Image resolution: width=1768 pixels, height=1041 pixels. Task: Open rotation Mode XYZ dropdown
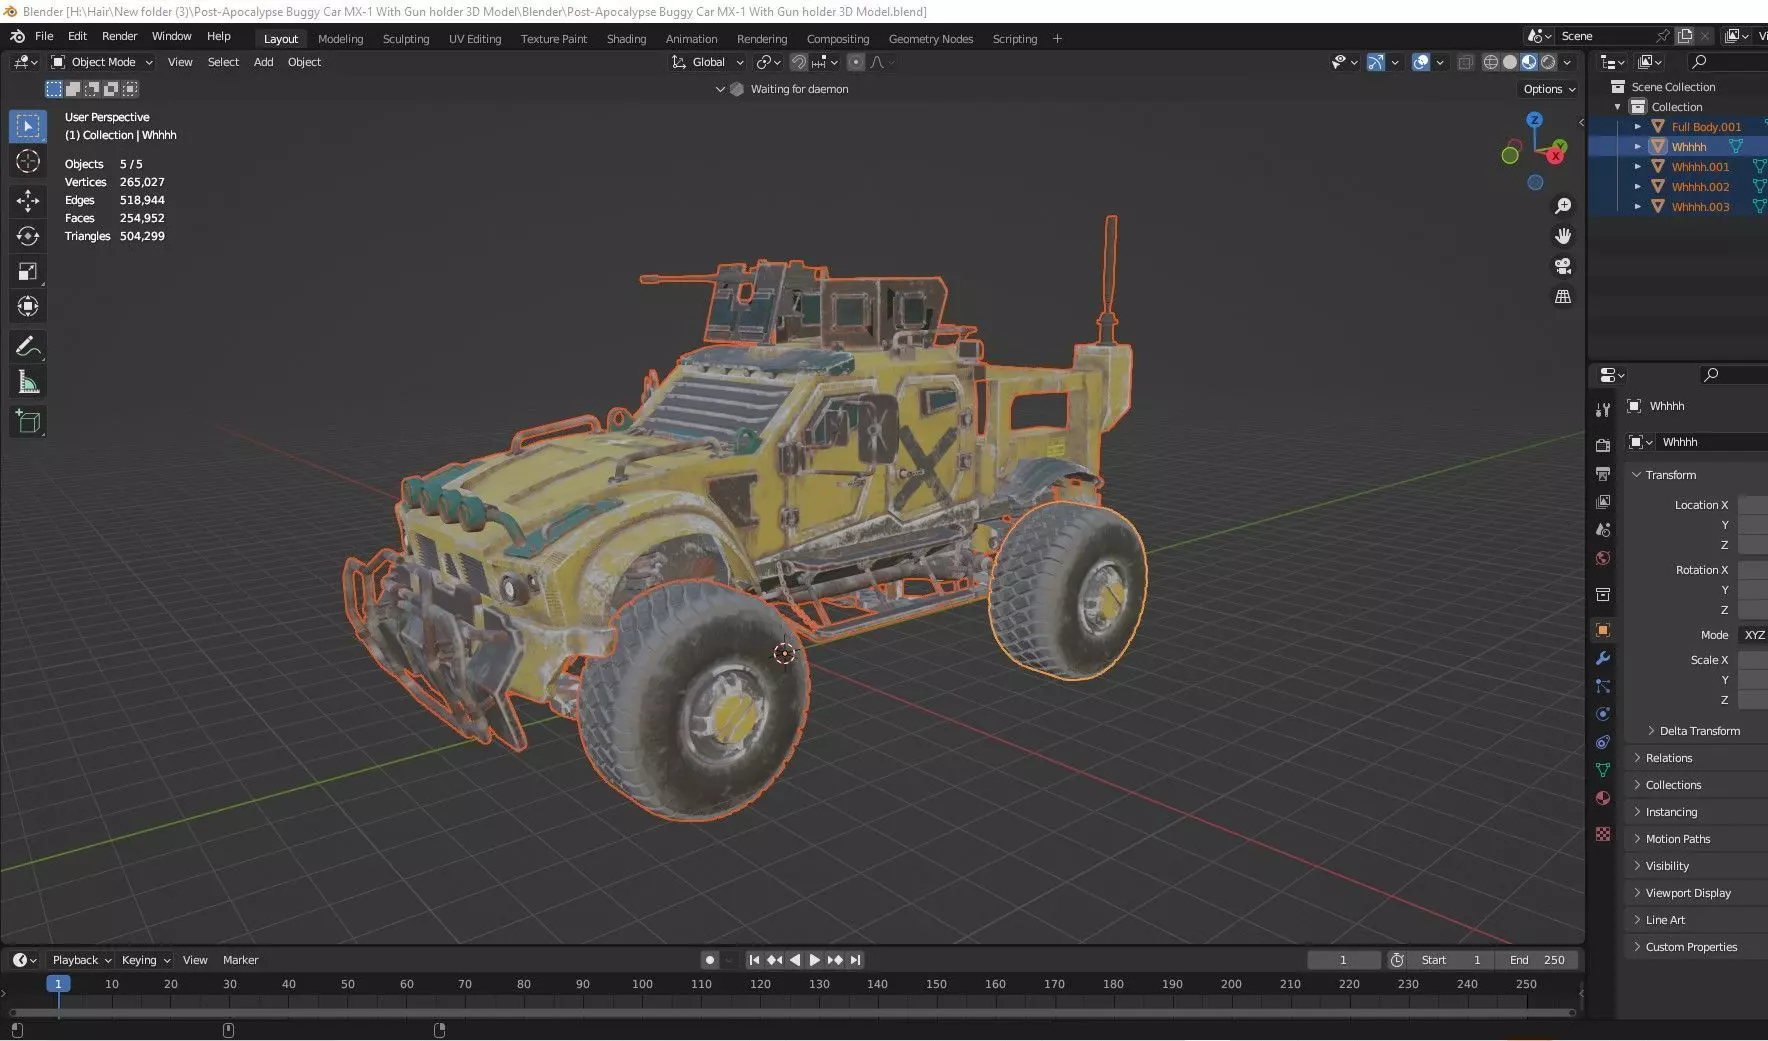[x=1753, y=635]
